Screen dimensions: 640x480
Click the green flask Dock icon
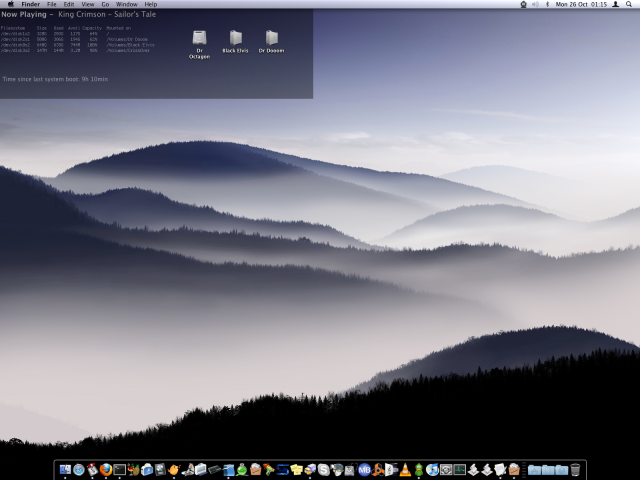point(242,470)
